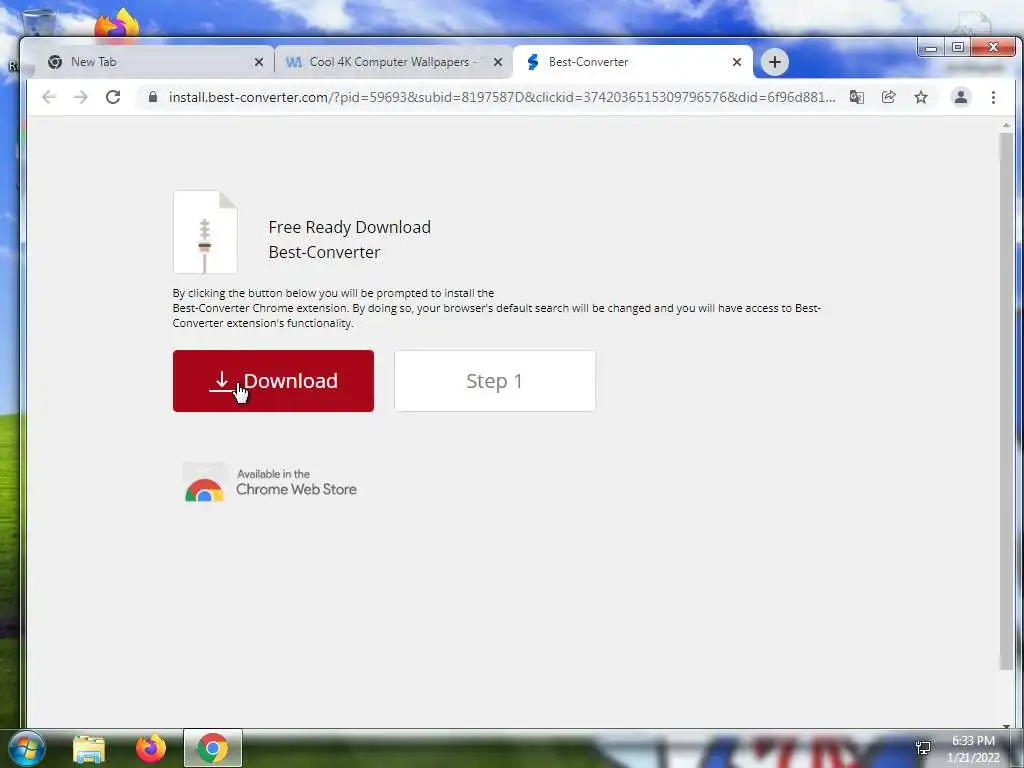Click Free Ready Download heading

(349, 227)
